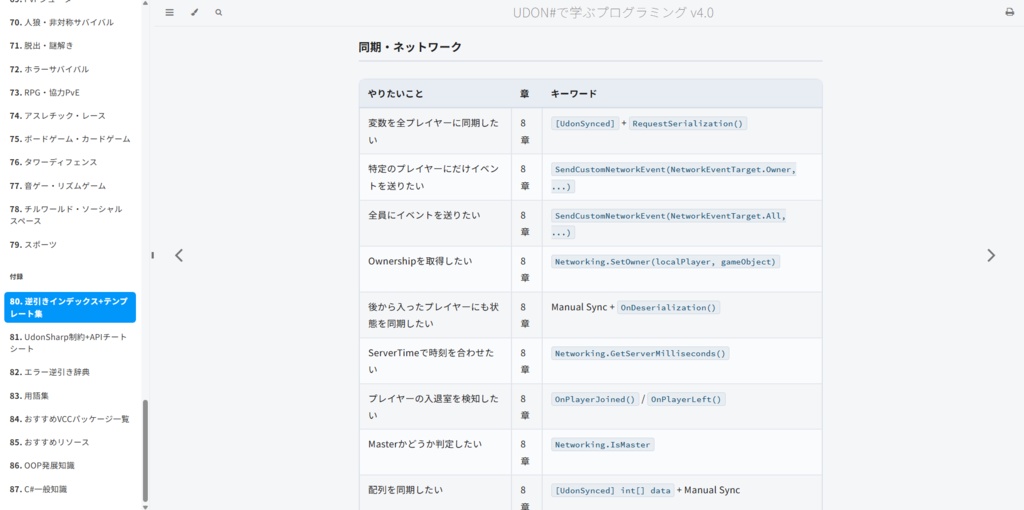Open chapter 85 おすすめリソース
This screenshot has height=510, width=1024.
coord(50,442)
